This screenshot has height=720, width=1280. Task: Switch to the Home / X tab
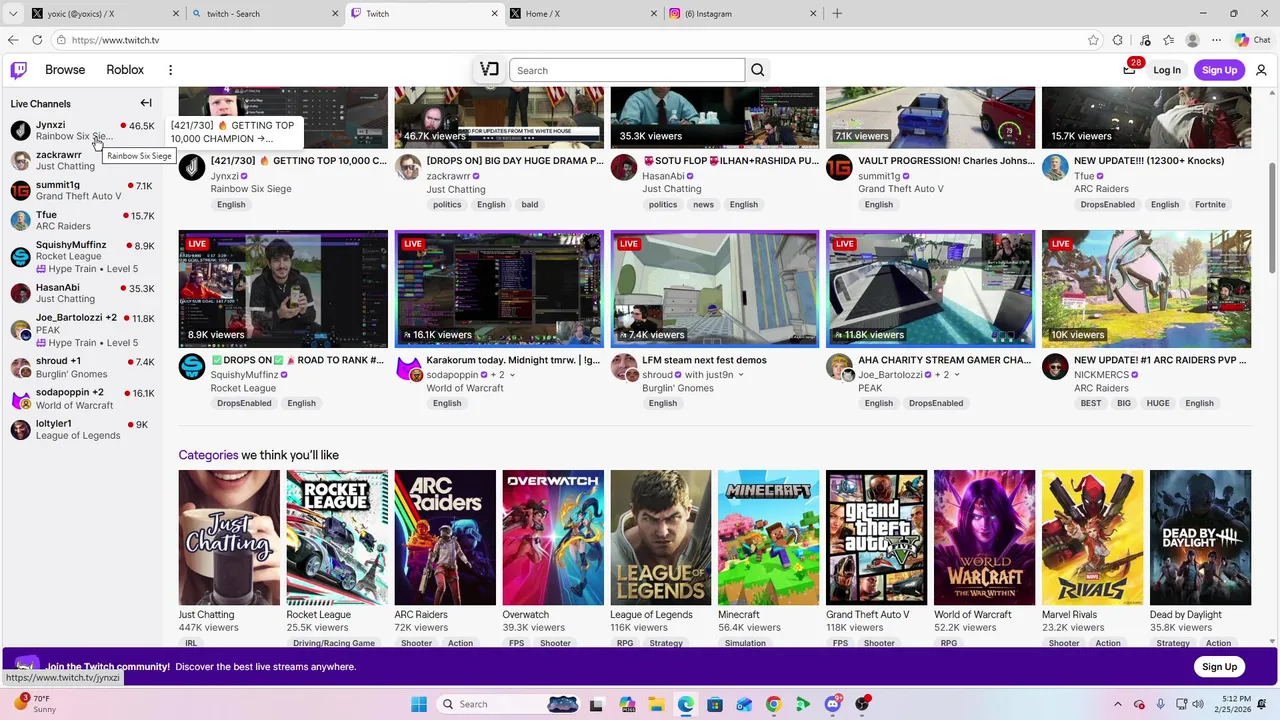coord(583,14)
